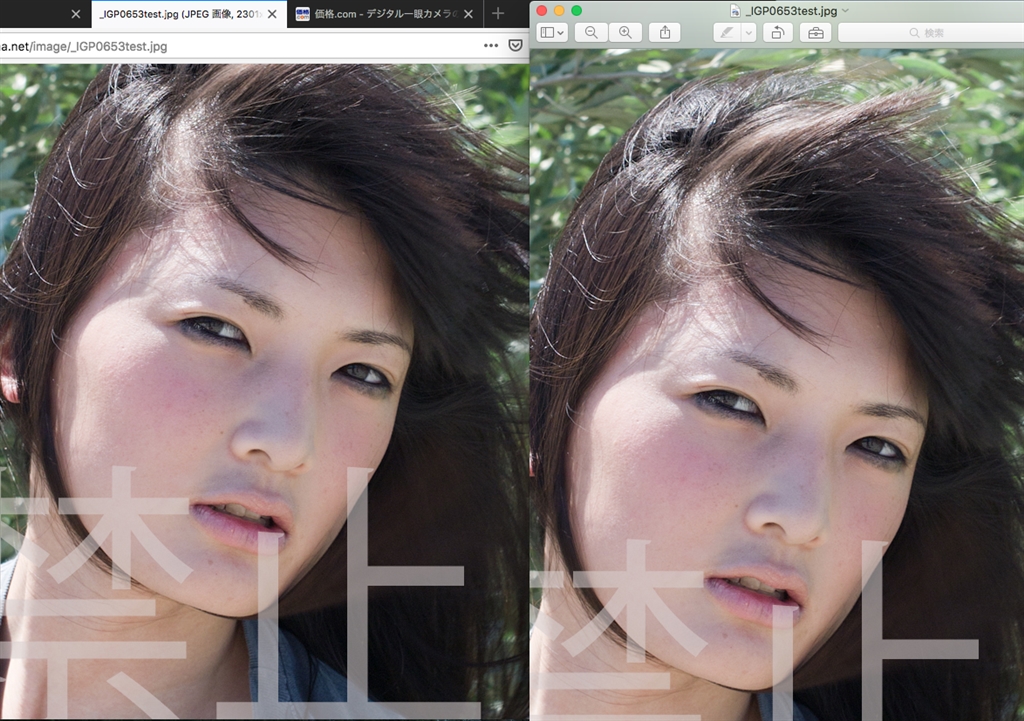1024x721 pixels.
Task: Open the new tab plus button in the browser
Action: coord(498,14)
